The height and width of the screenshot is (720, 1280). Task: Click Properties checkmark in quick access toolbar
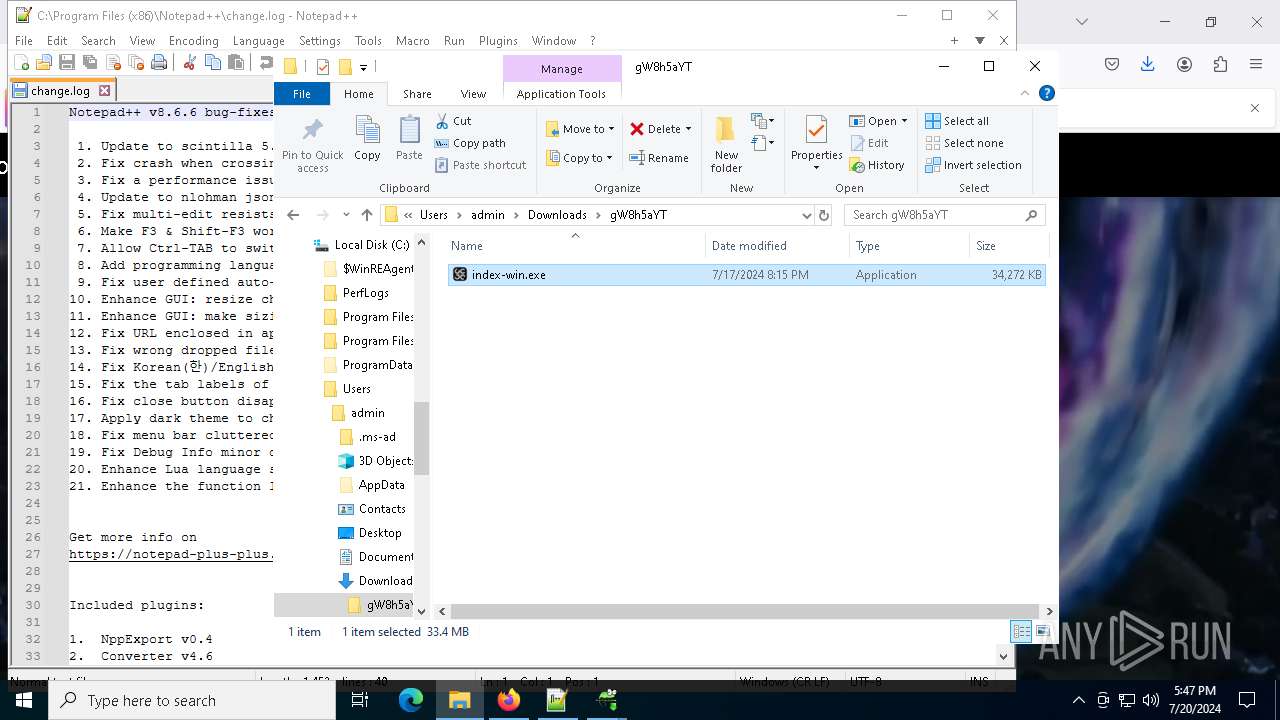coord(322,67)
